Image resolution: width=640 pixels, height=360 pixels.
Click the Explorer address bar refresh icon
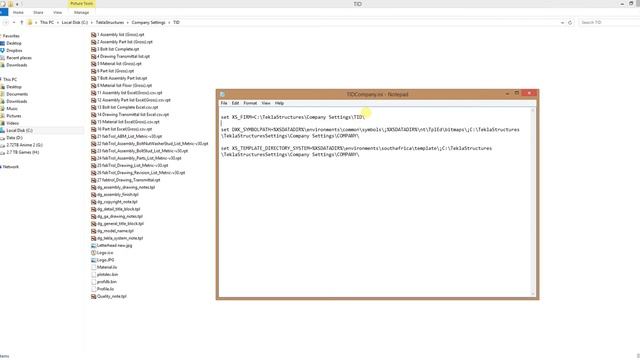click(x=570, y=22)
